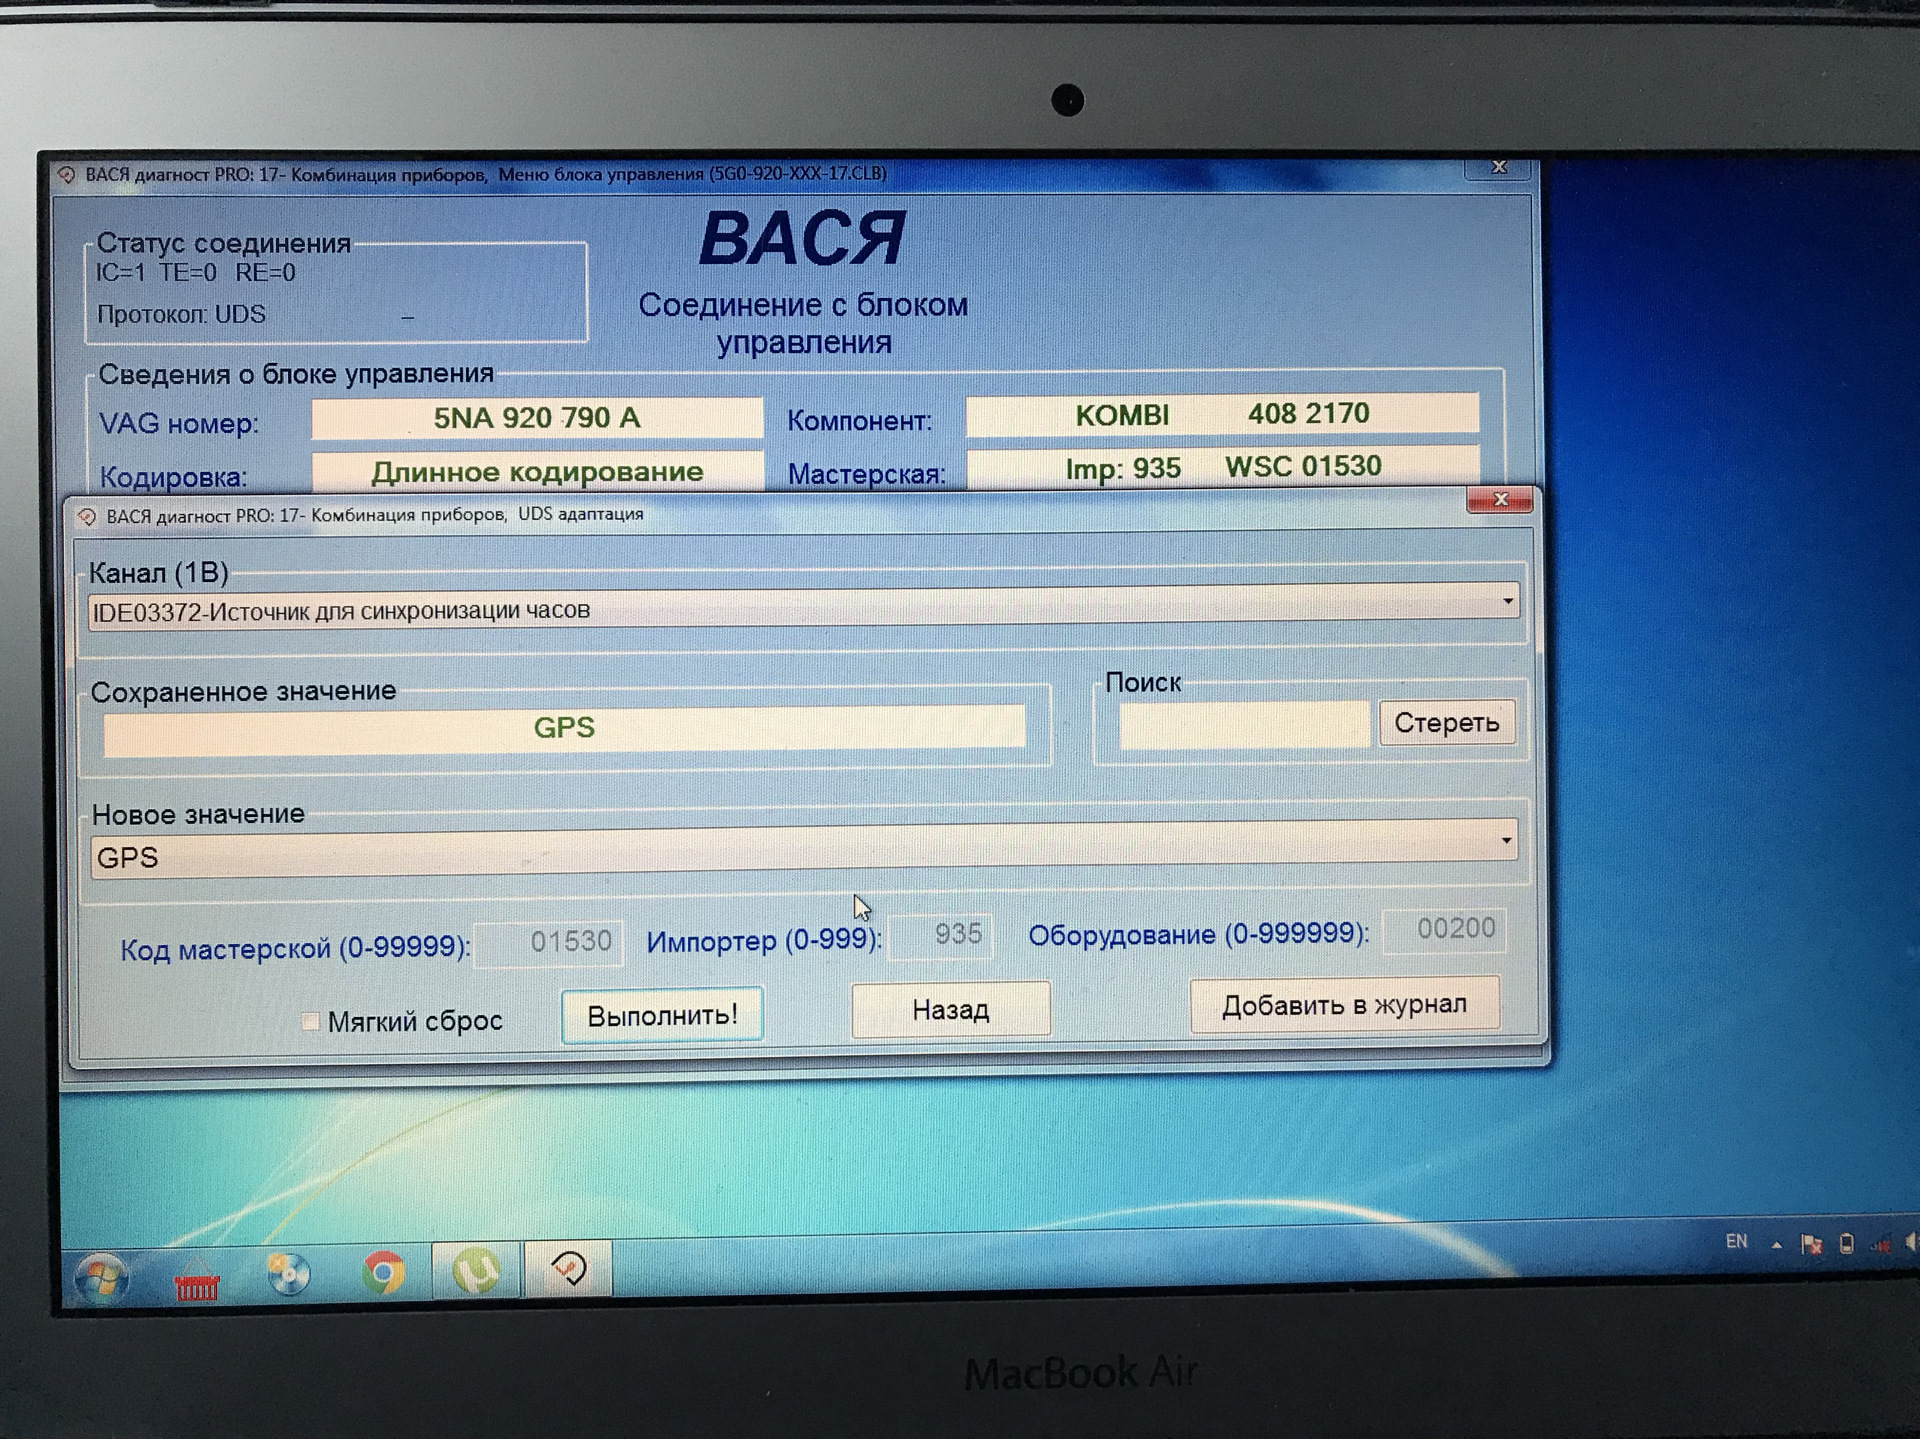Click the Оборудование number field
The image size is (1920, 1439).
point(1443,929)
